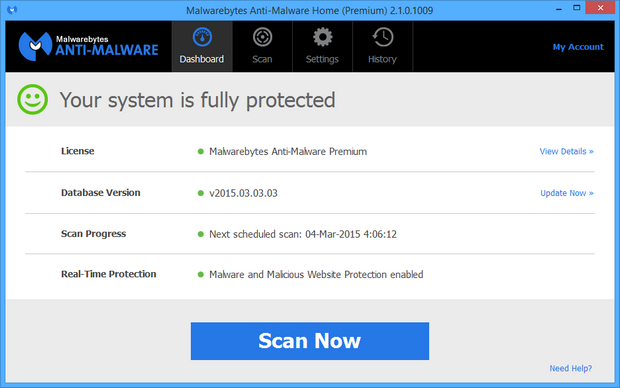
Task: Select the Settings tab label
Action: [x=322, y=59]
